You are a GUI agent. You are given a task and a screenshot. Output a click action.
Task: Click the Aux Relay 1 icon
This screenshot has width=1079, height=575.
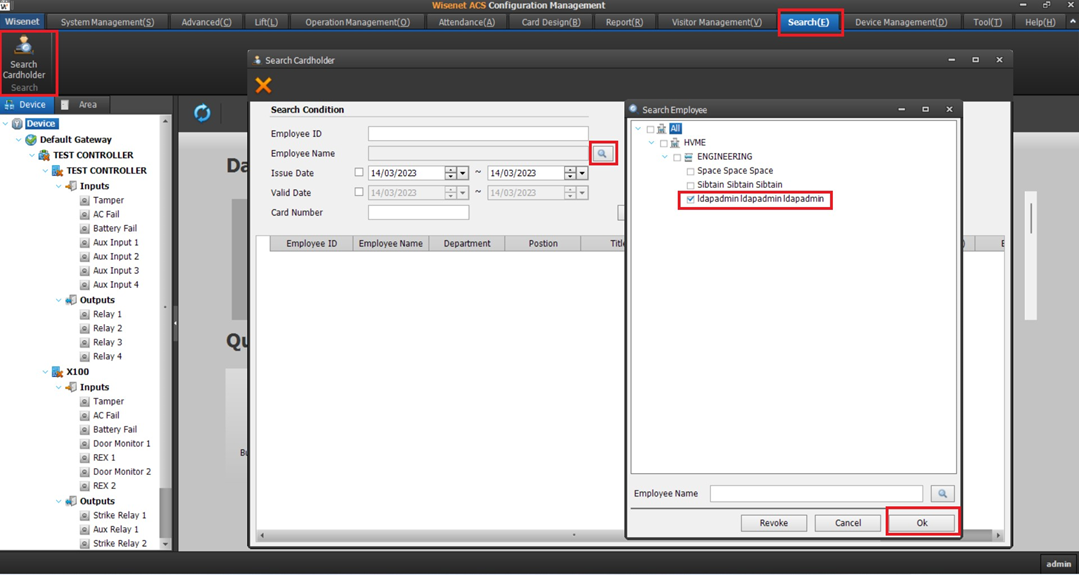[x=85, y=530]
